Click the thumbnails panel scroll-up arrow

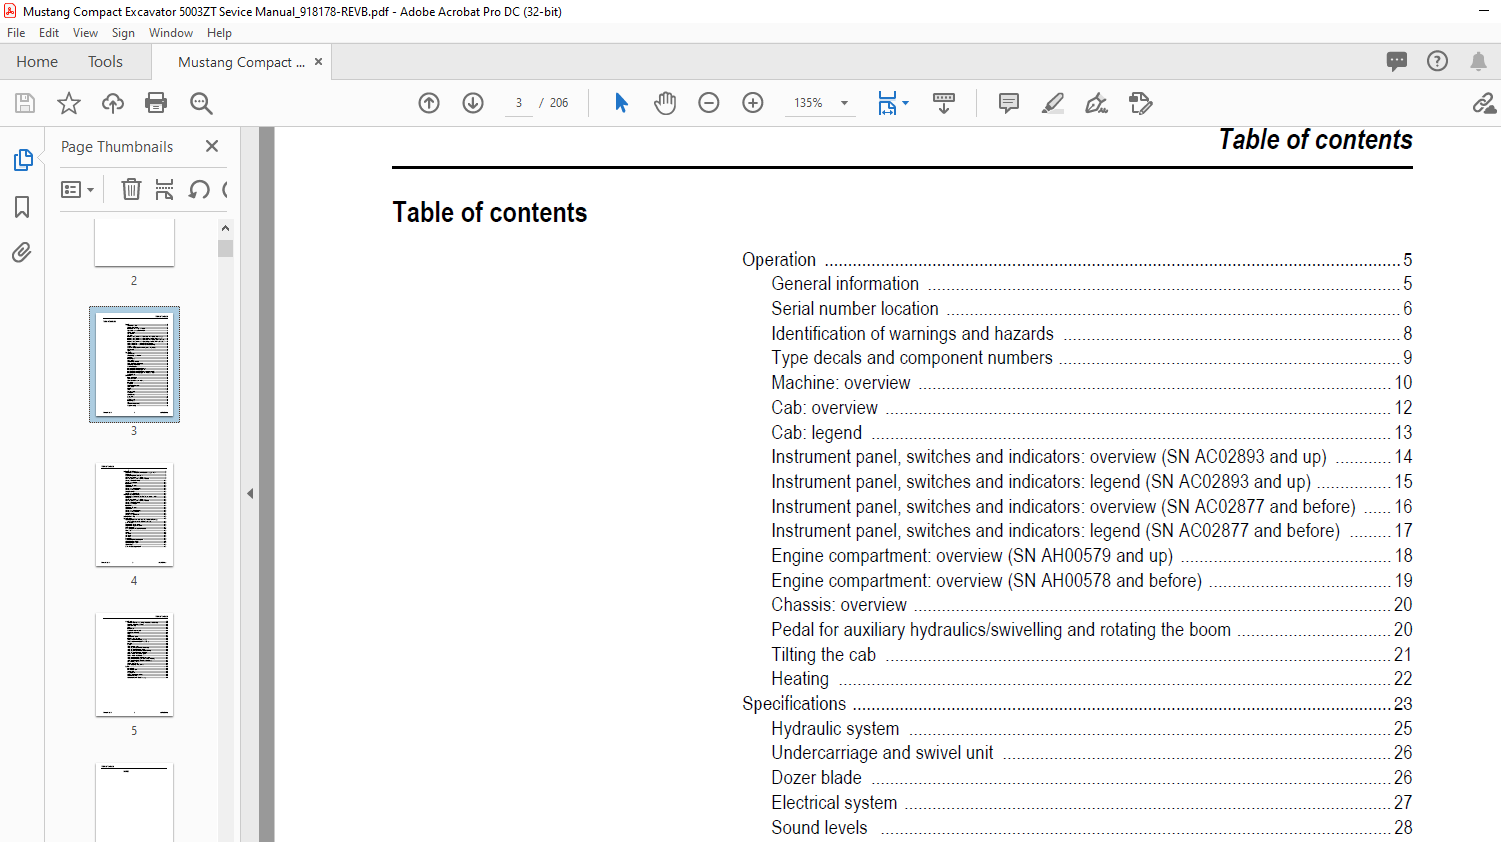pos(225,229)
